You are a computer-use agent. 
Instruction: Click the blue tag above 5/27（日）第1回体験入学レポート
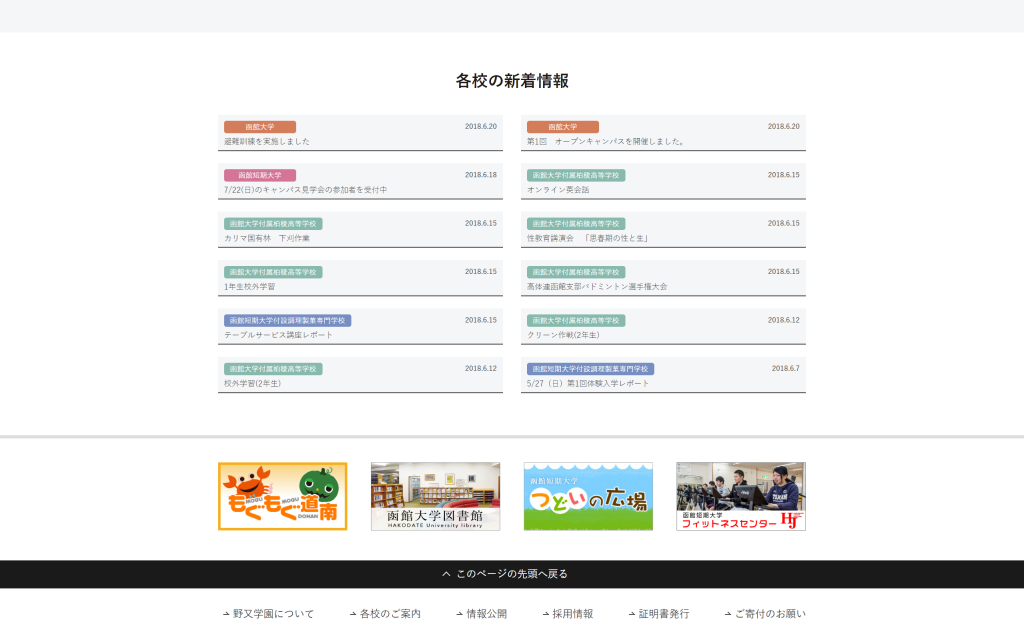590,369
